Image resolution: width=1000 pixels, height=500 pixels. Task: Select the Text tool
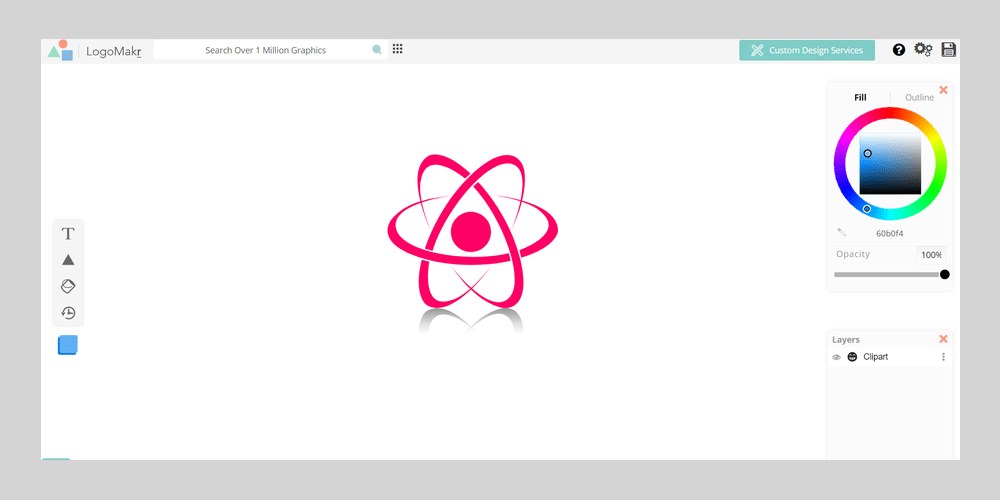(68, 234)
